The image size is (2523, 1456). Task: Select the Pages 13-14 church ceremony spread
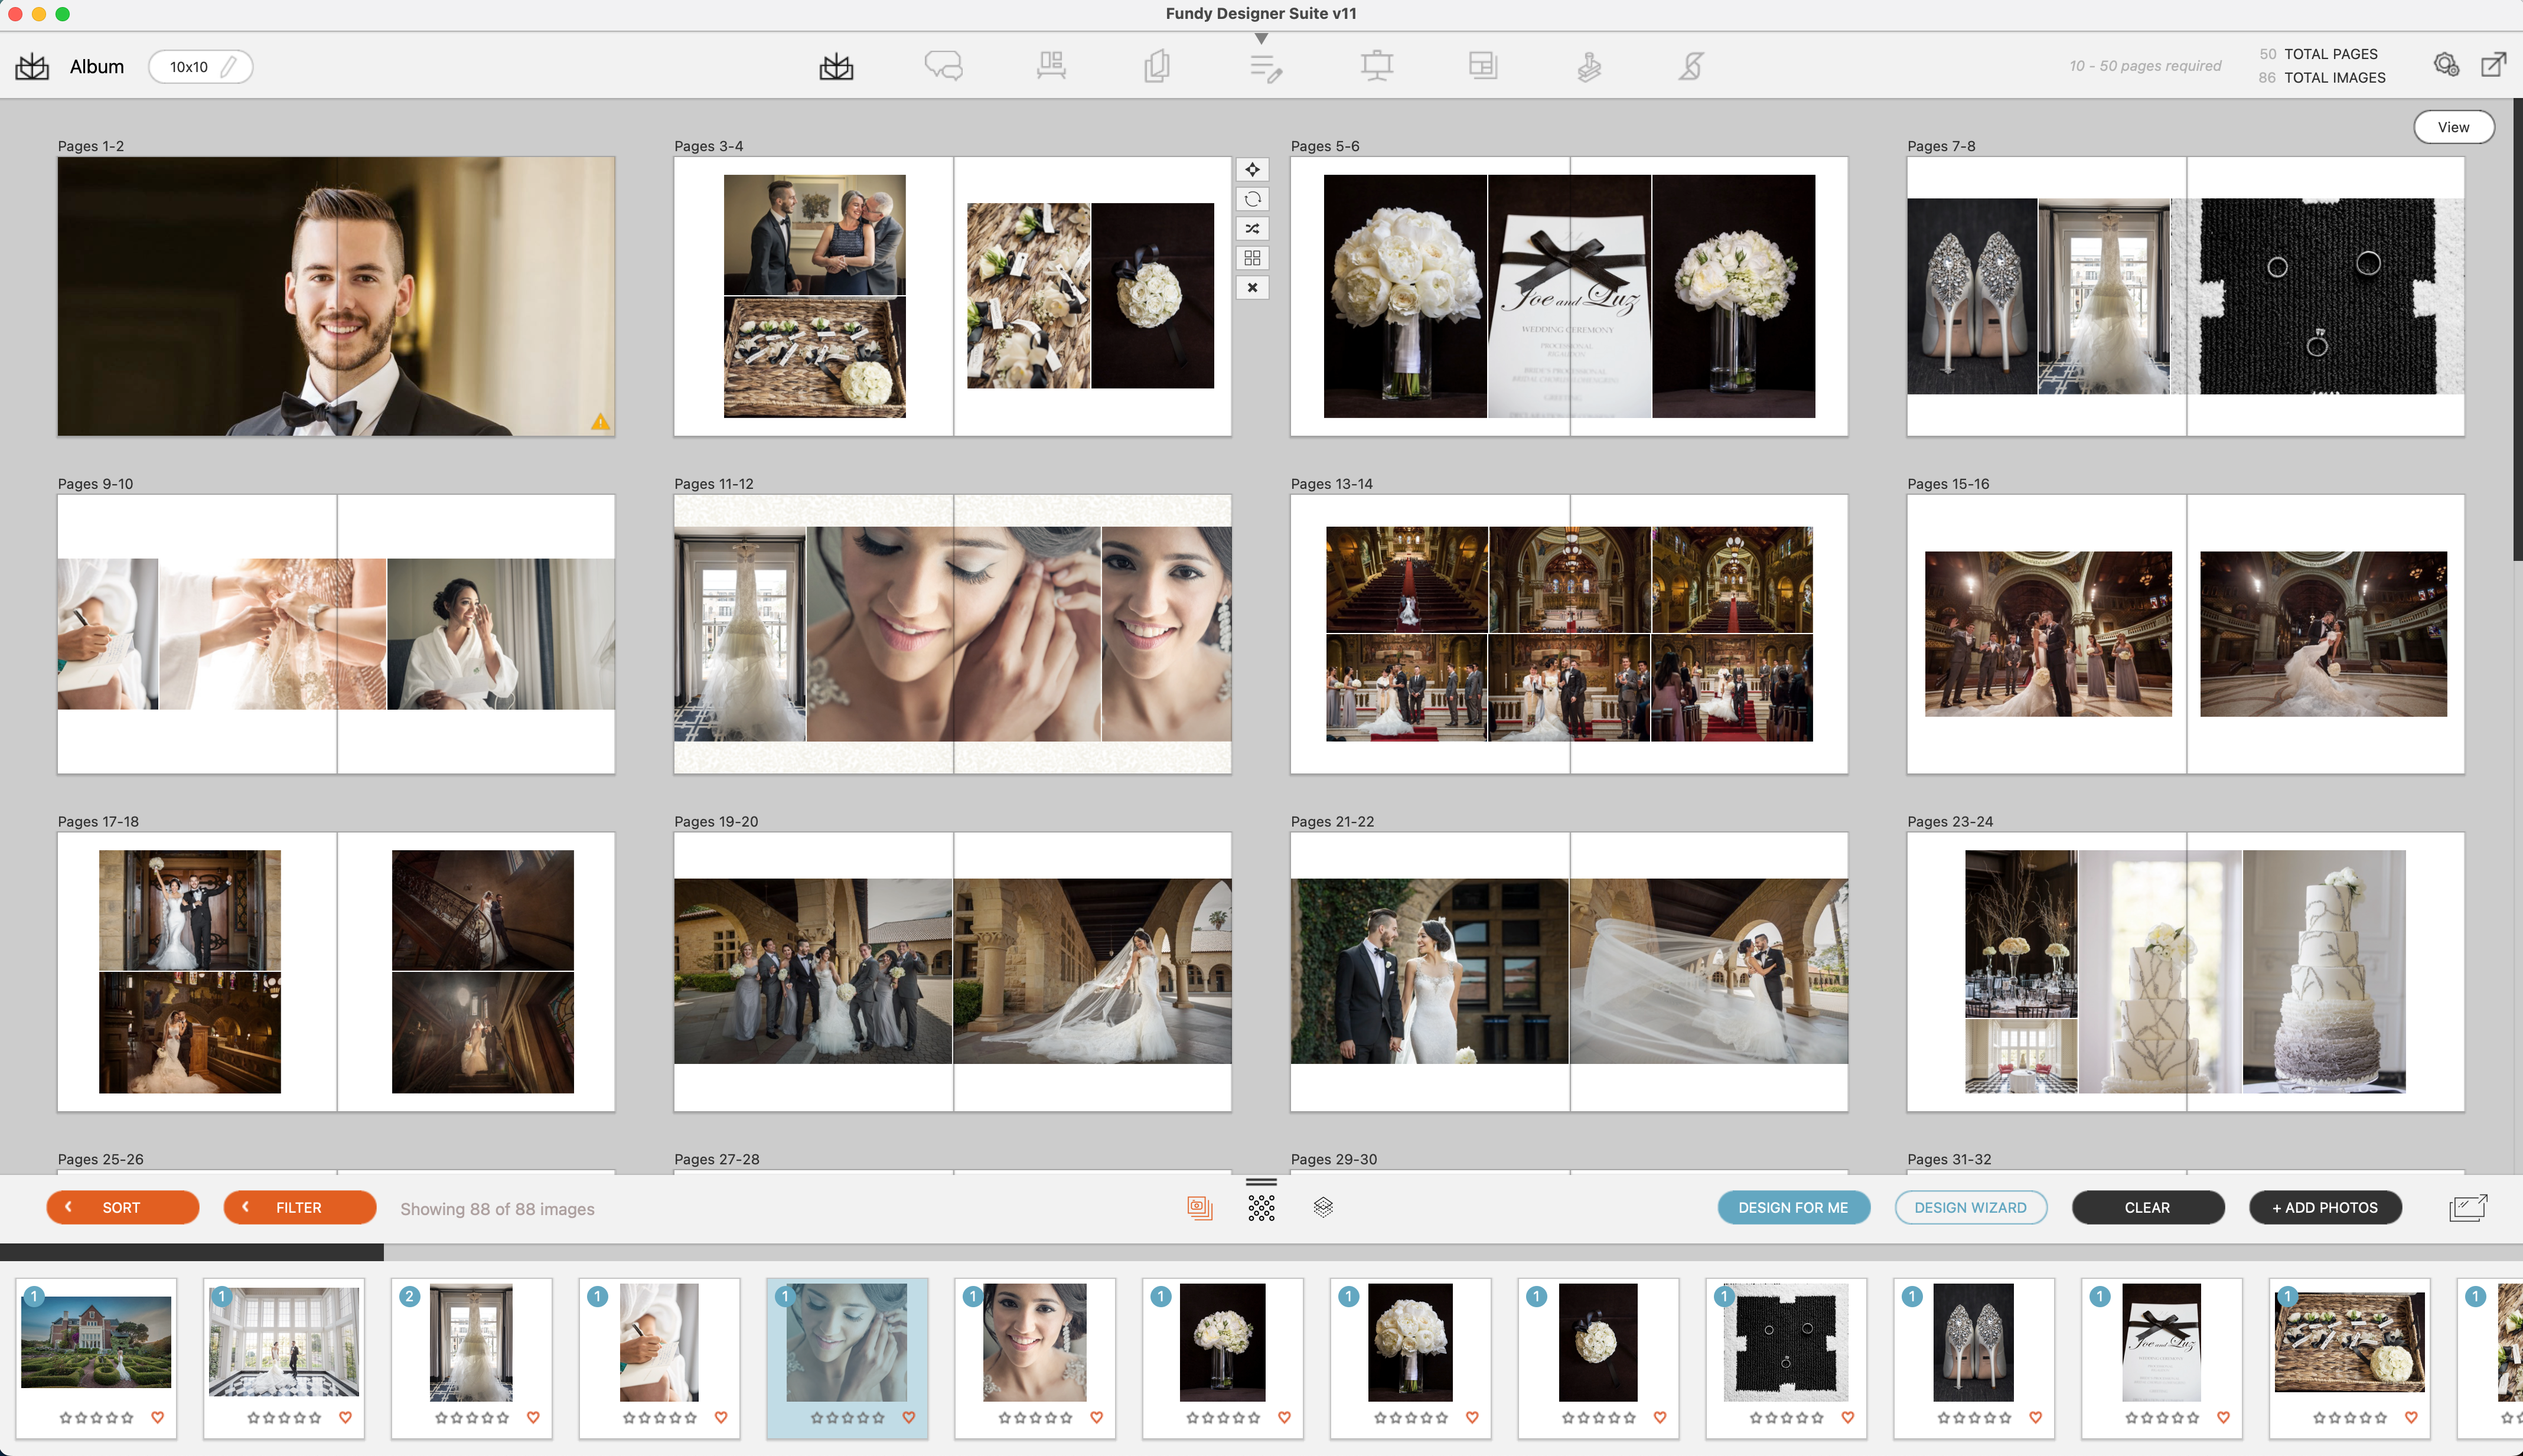click(1569, 634)
